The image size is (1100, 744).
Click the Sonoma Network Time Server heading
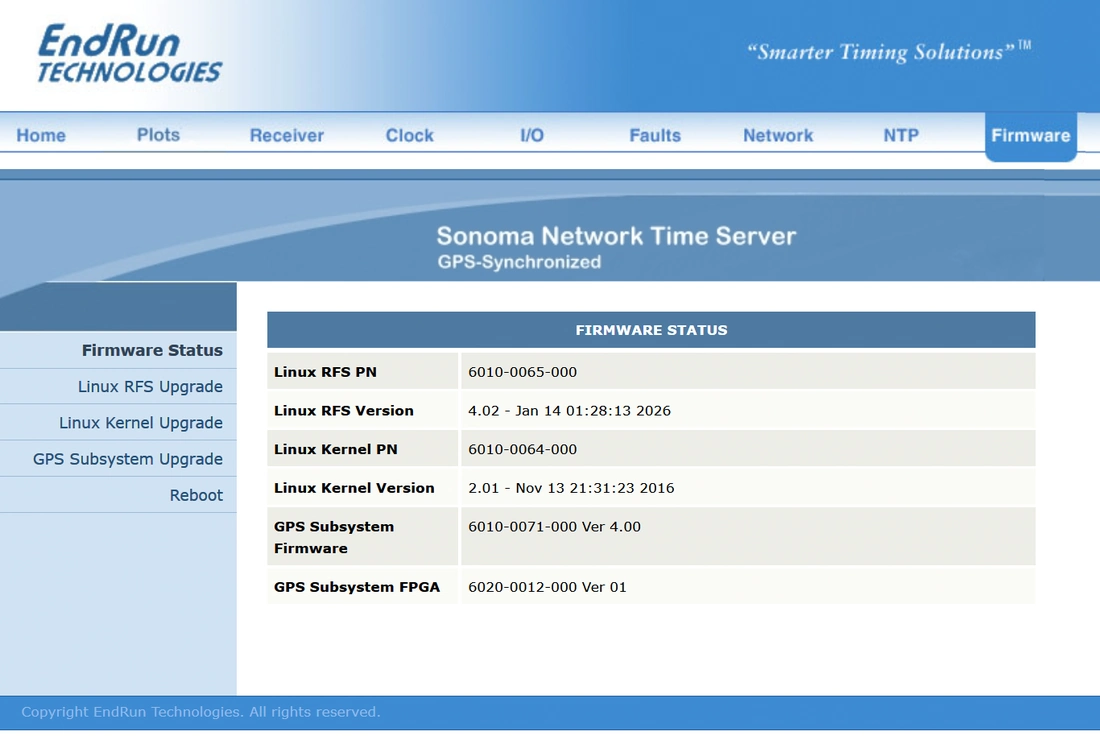click(616, 236)
